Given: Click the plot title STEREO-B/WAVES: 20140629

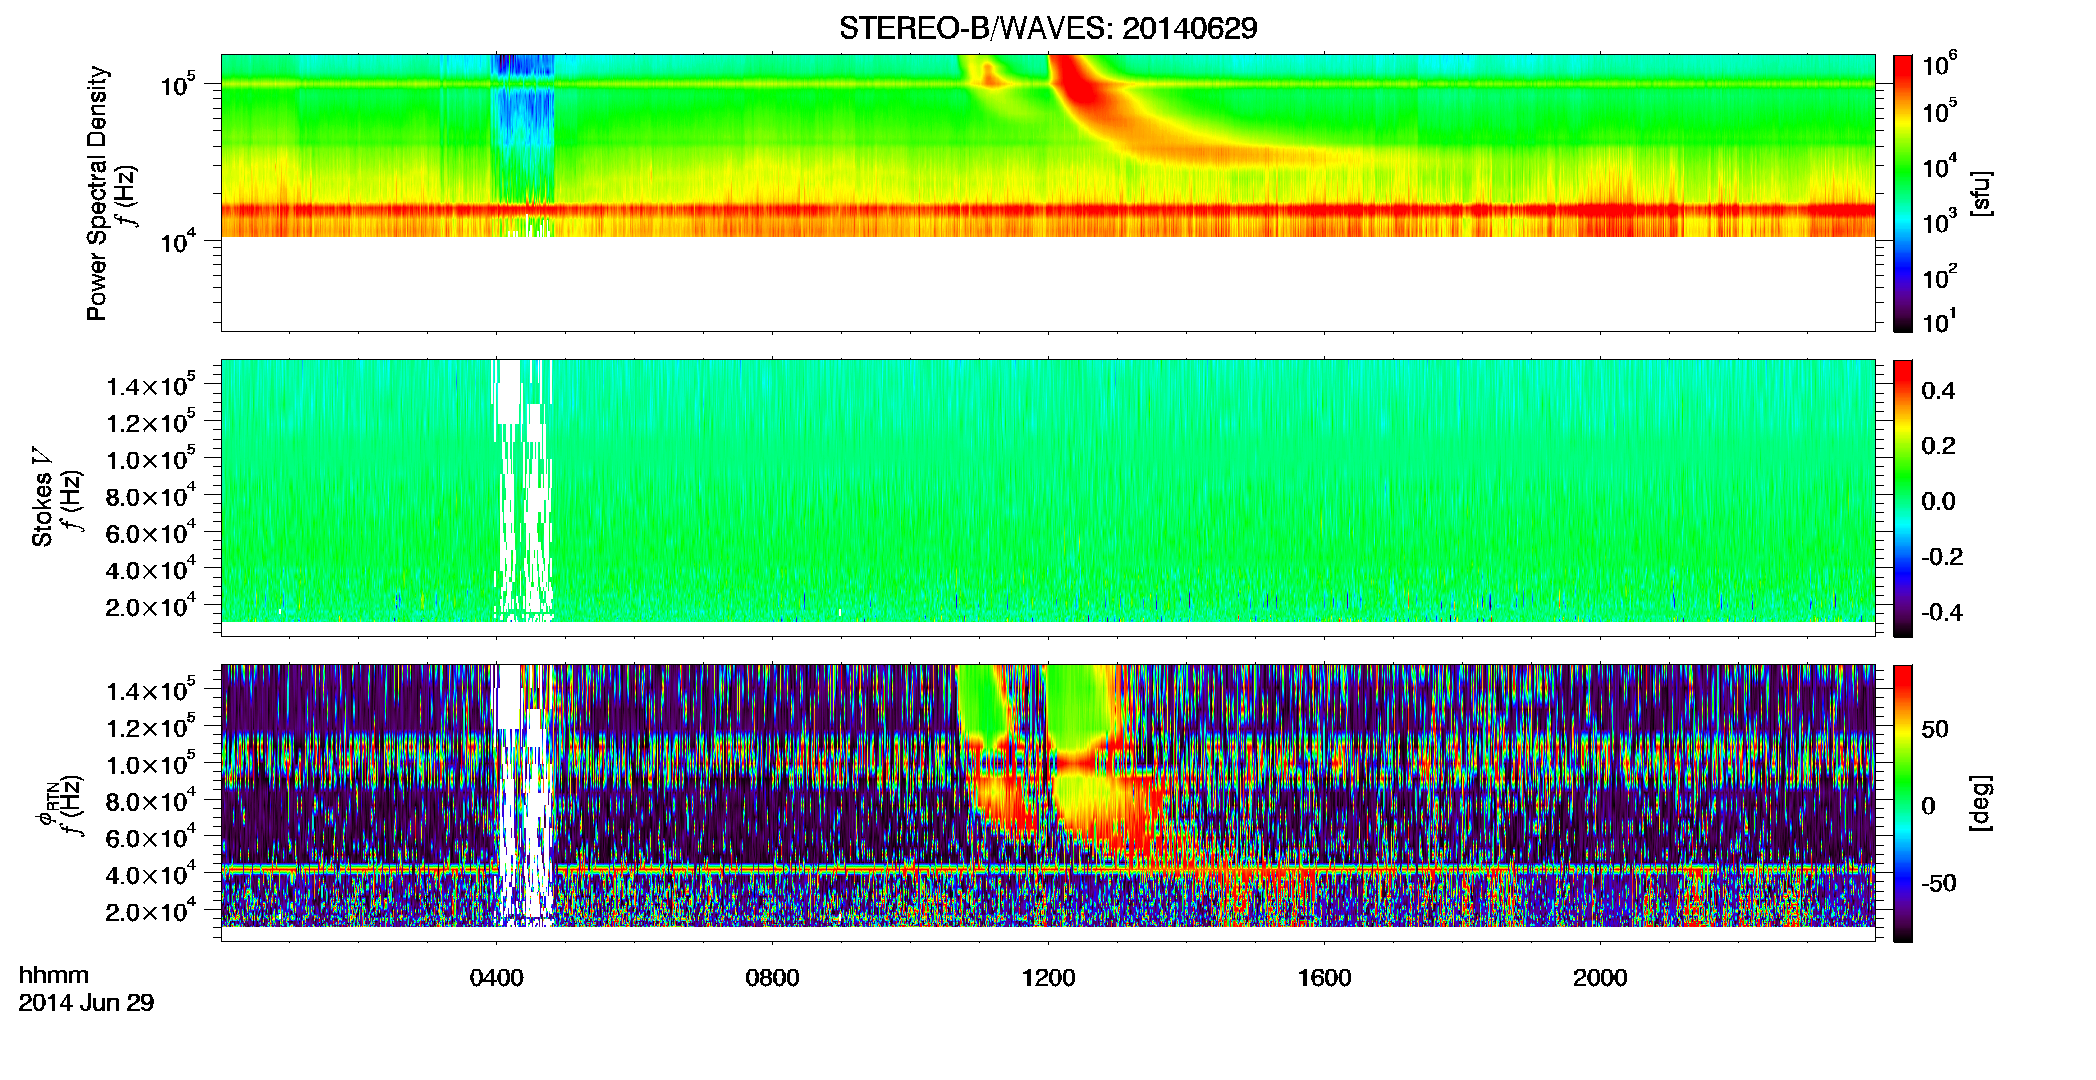Looking at the screenshot, I should tap(1048, 28).
